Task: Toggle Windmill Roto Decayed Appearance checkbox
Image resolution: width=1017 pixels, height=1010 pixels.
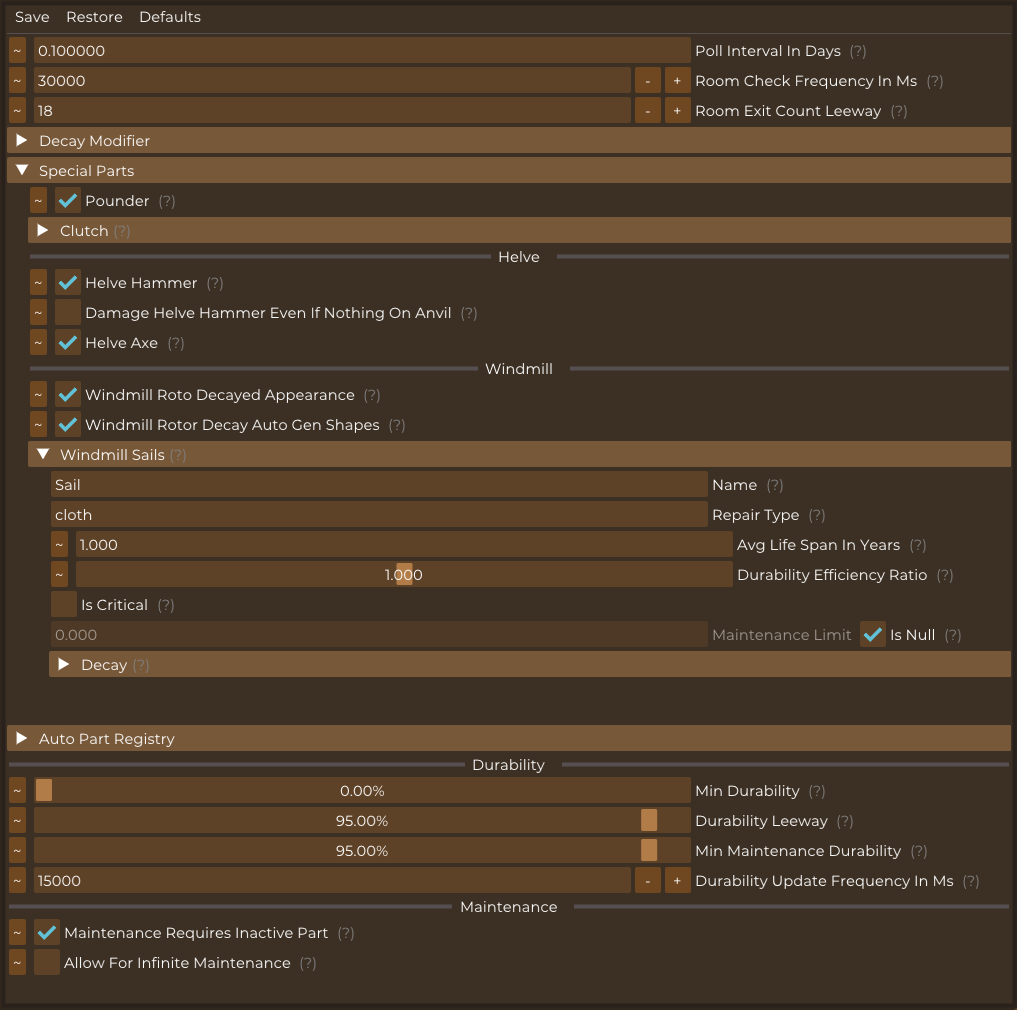Action: (x=67, y=394)
